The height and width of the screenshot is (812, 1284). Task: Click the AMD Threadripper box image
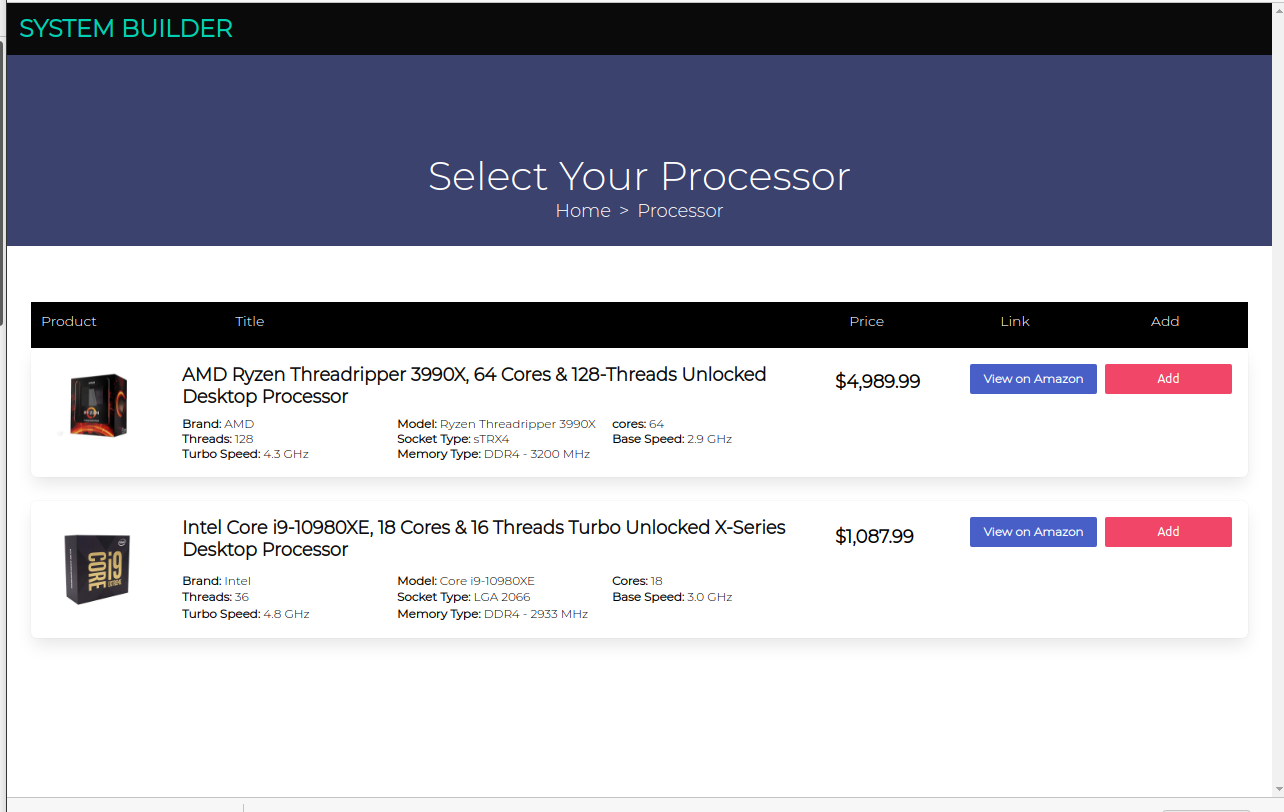(x=97, y=406)
